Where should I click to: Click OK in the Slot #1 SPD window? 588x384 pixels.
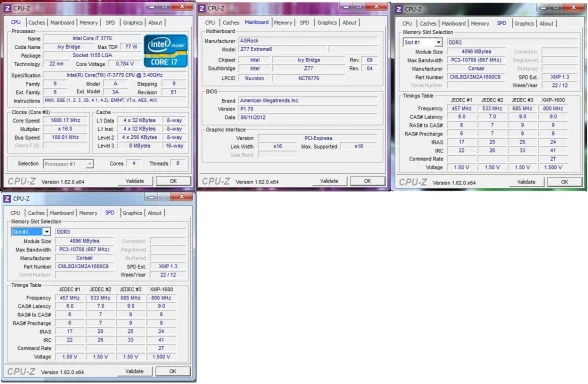[564, 182]
